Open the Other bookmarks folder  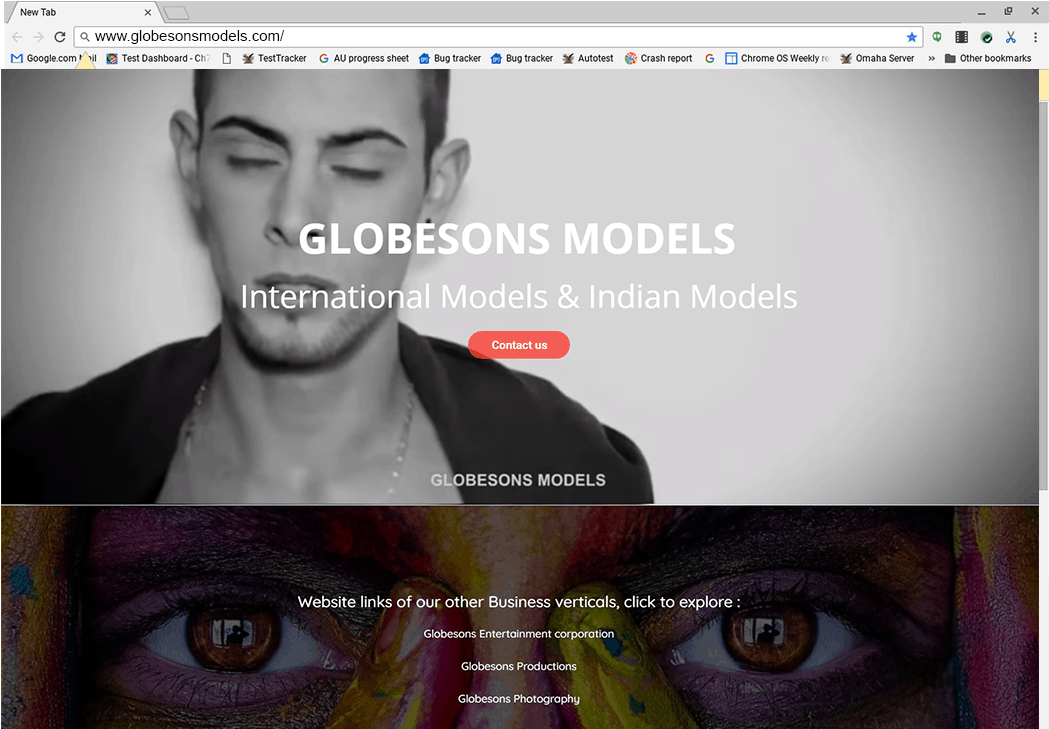pos(987,58)
